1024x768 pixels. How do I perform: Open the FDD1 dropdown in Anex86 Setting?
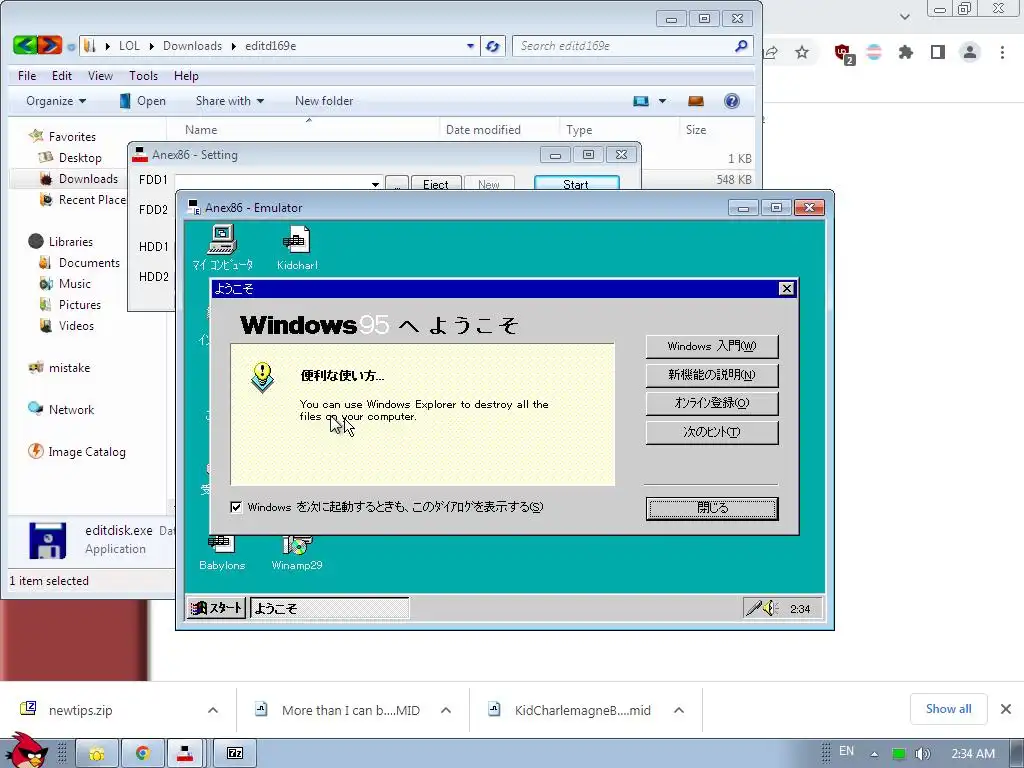click(375, 184)
